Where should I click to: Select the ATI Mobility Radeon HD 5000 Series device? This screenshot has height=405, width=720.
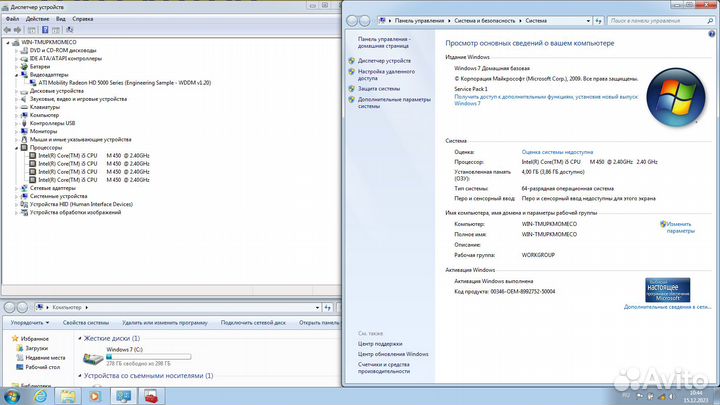pyautogui.click(x=124, y=83)
